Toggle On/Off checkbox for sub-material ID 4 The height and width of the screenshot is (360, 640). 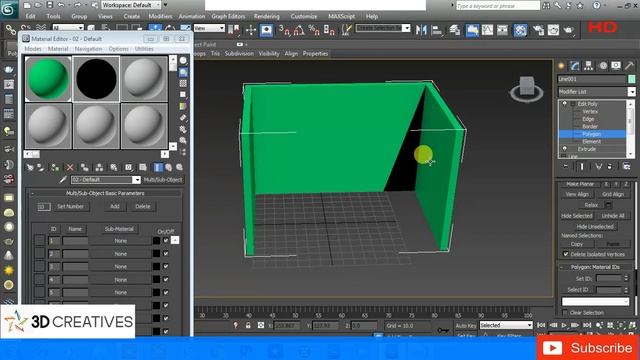[x=166, y=280]
